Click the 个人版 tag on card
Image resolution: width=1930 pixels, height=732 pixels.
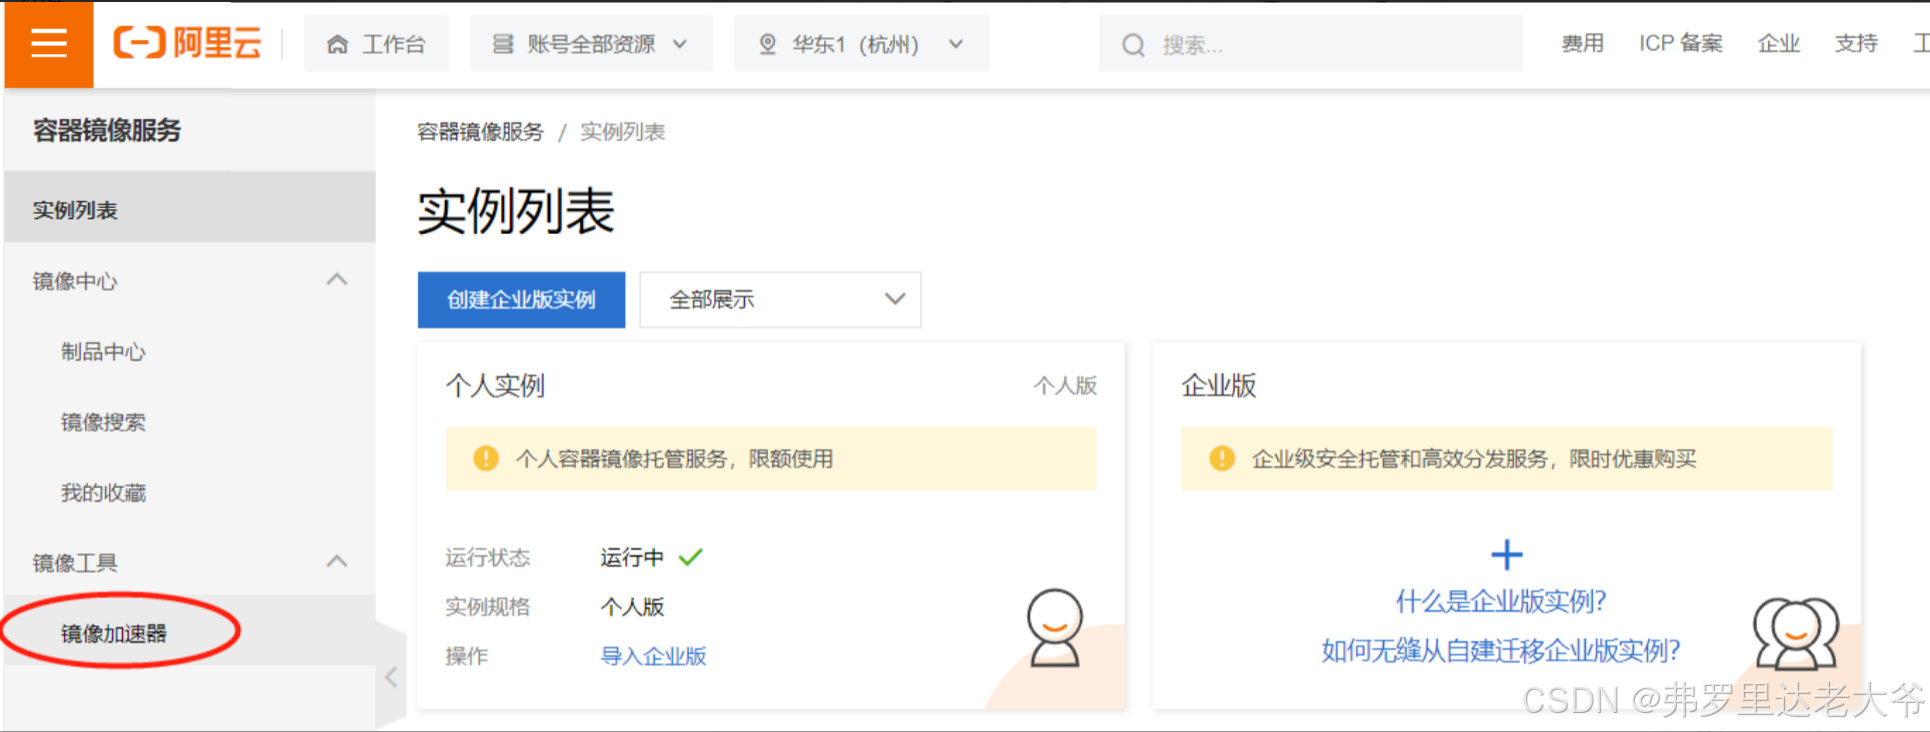coord(1065,385)
